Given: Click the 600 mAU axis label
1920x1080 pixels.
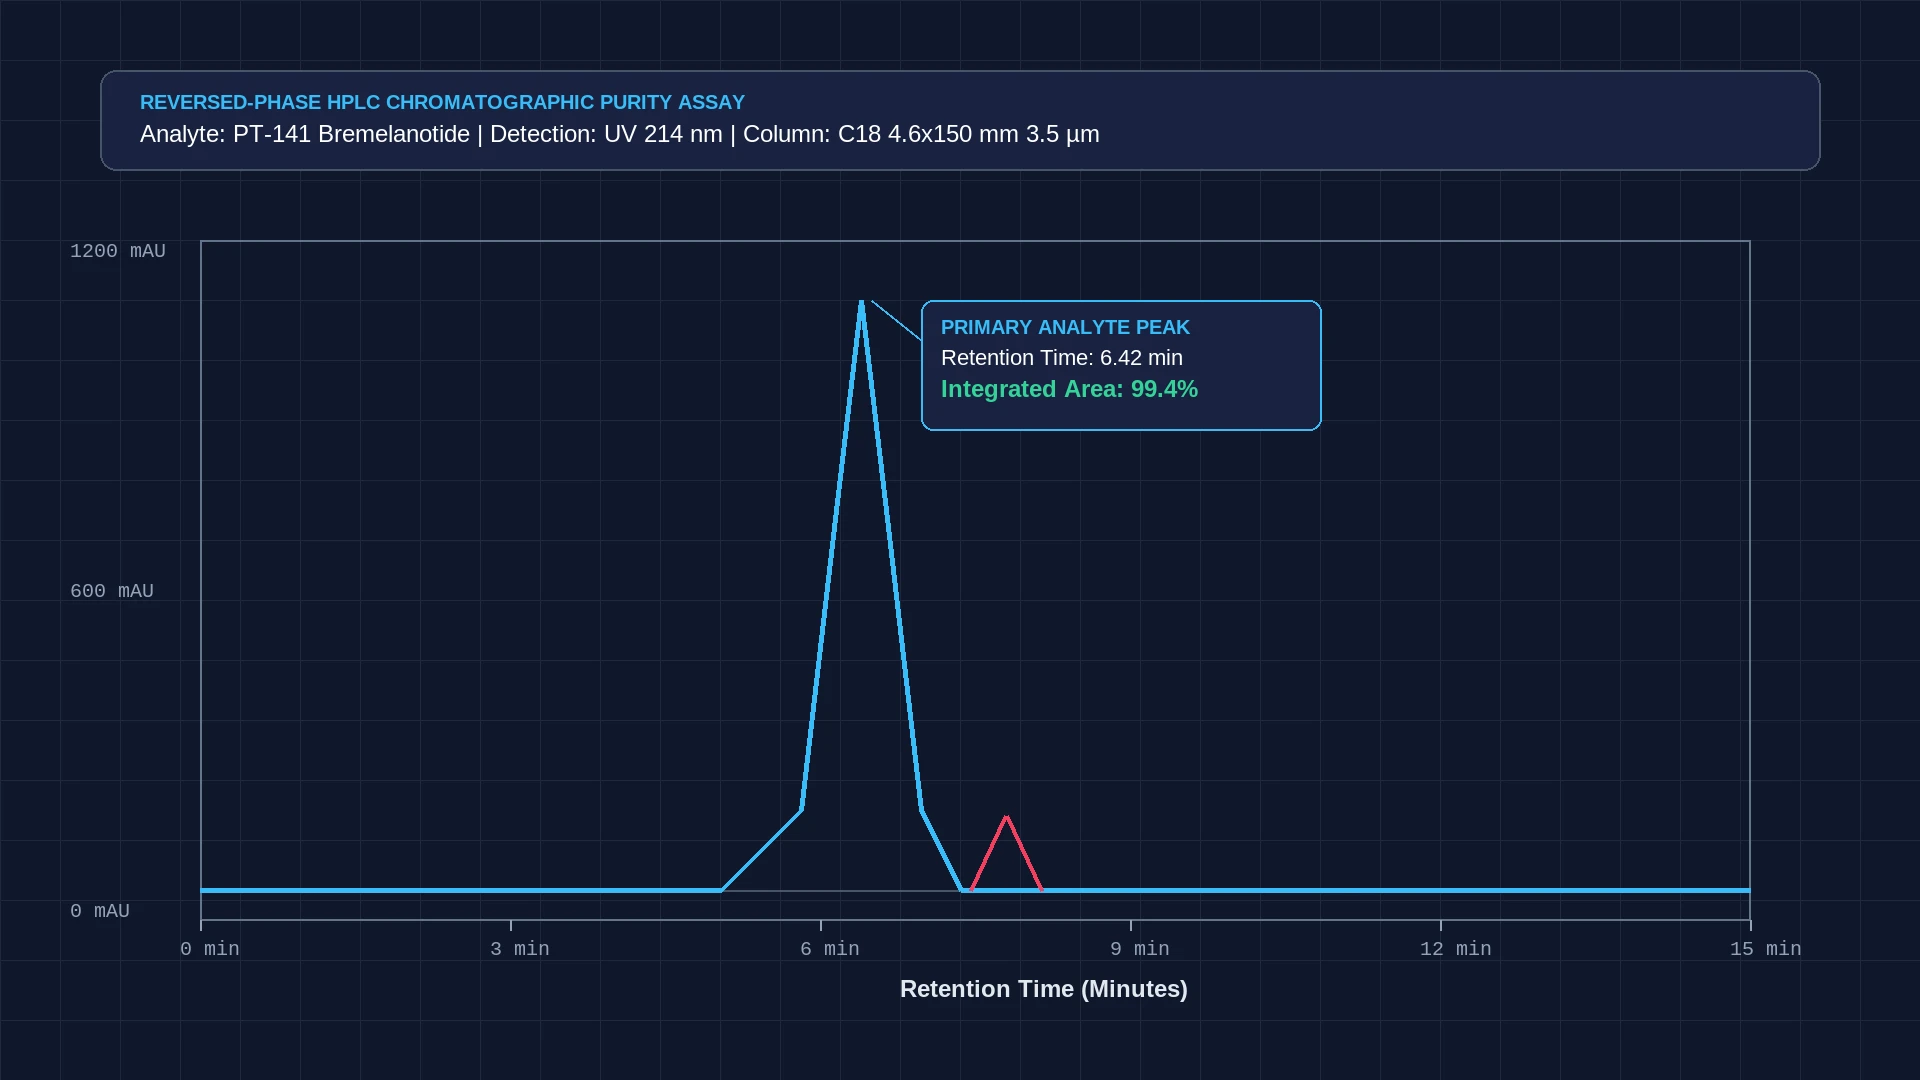Looking at the screenshot, I should pos(112,591).
